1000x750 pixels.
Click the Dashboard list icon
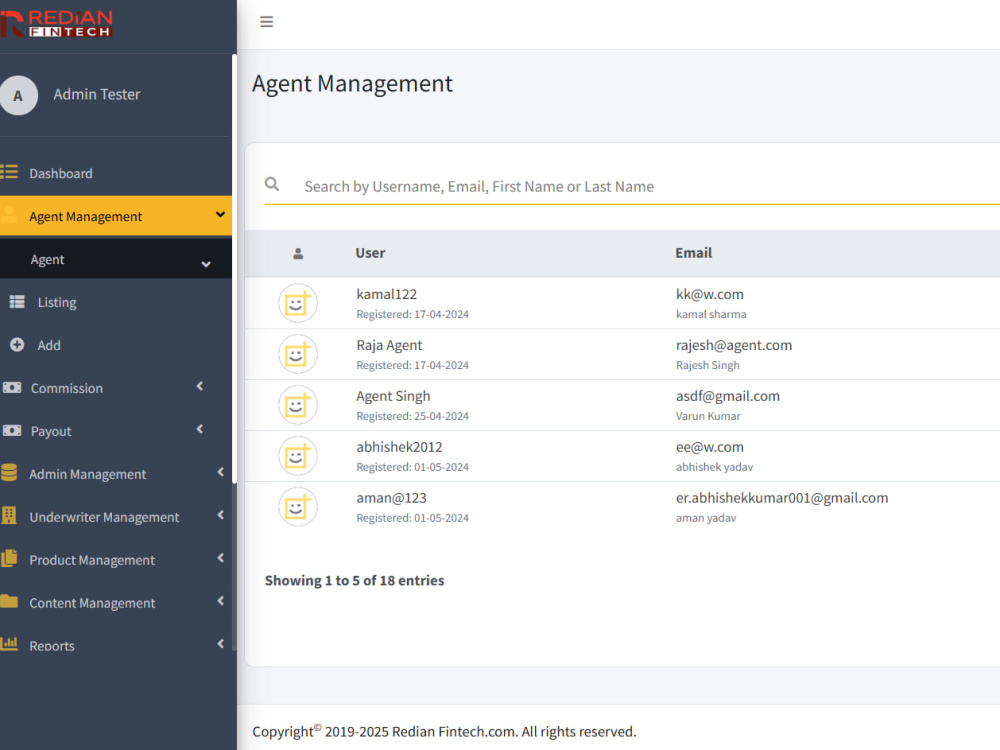pyautogui.click(x=9, y=172)
